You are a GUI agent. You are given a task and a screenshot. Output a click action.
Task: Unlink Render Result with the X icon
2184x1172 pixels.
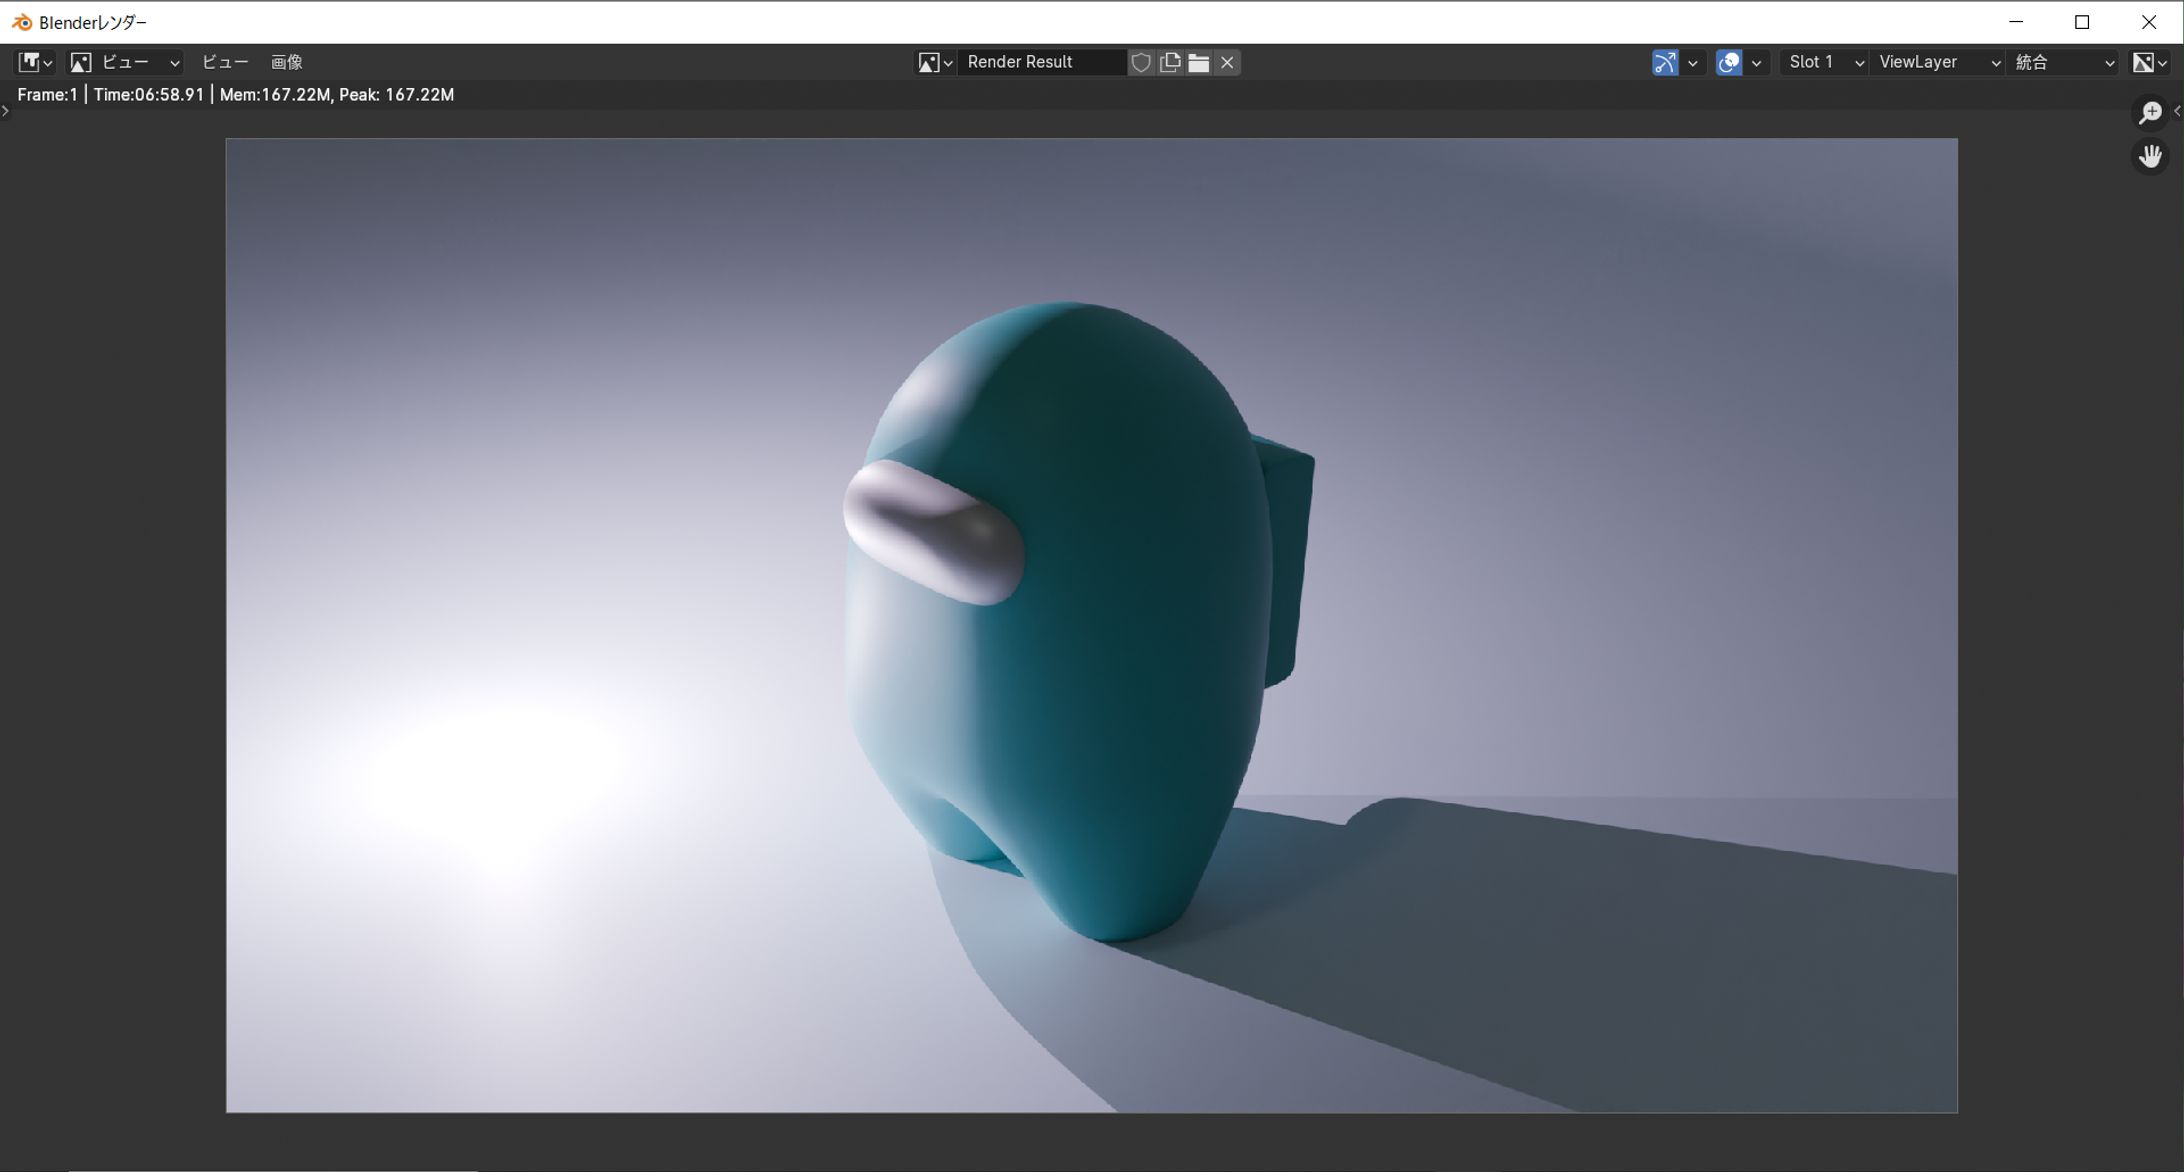click(x=1227, y=62)
